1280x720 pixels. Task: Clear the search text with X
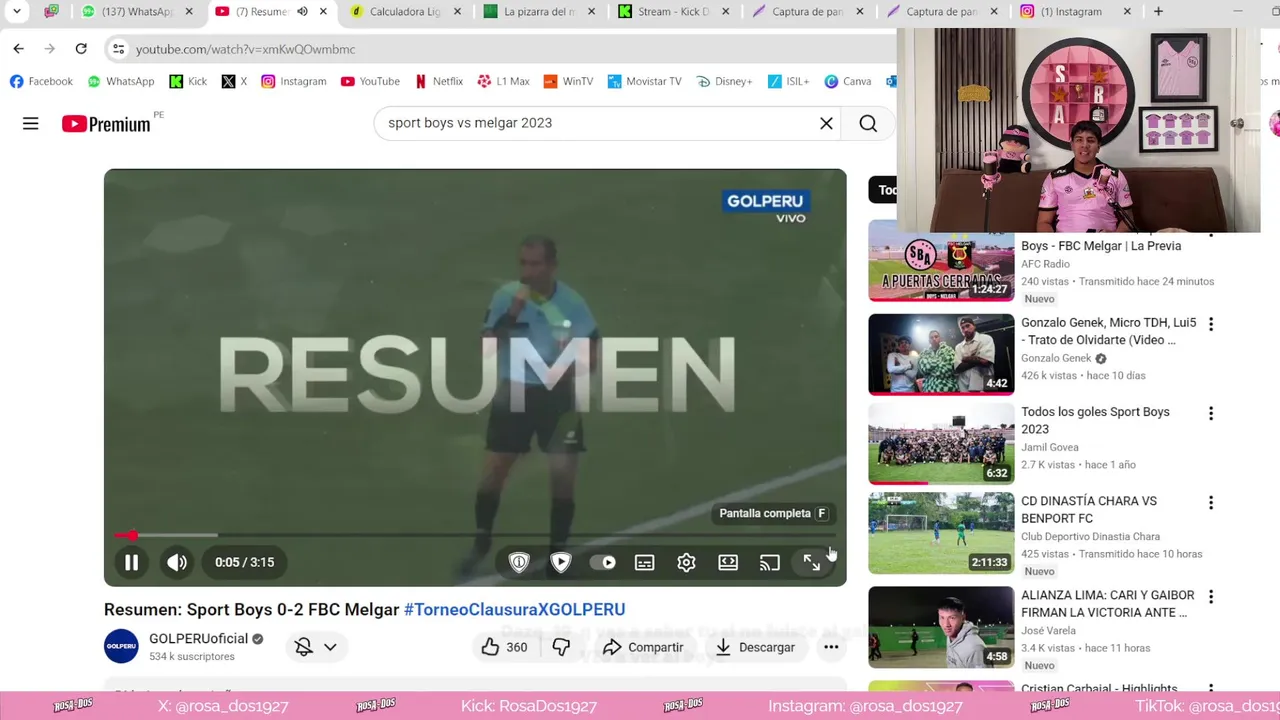coord(826,123)
